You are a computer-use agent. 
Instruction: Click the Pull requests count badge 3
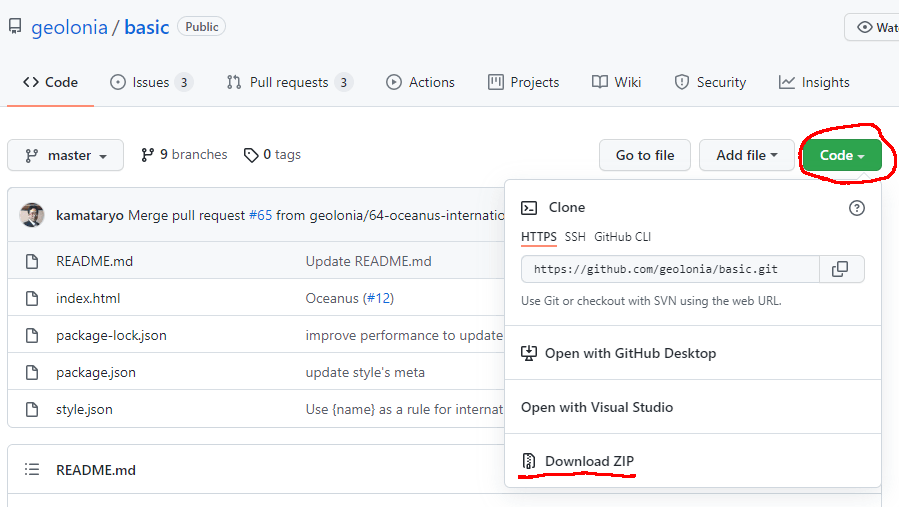click(x=343, y=83)
